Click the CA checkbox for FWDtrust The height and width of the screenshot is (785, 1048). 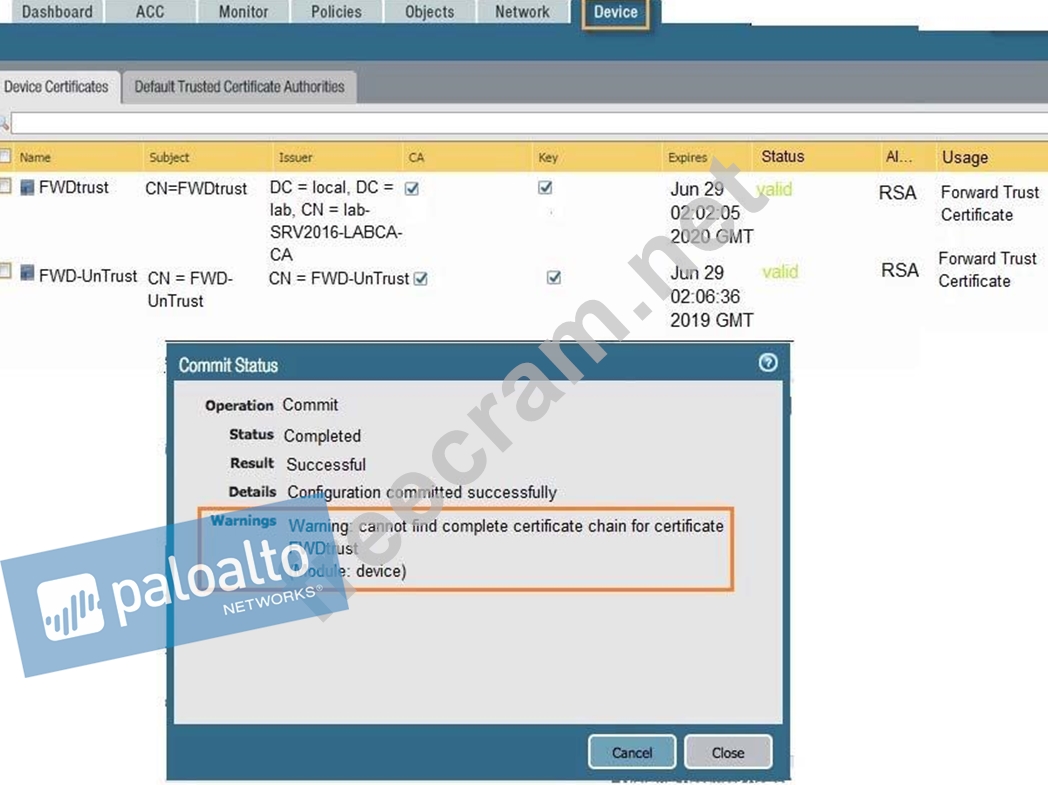tap(411, 188)
